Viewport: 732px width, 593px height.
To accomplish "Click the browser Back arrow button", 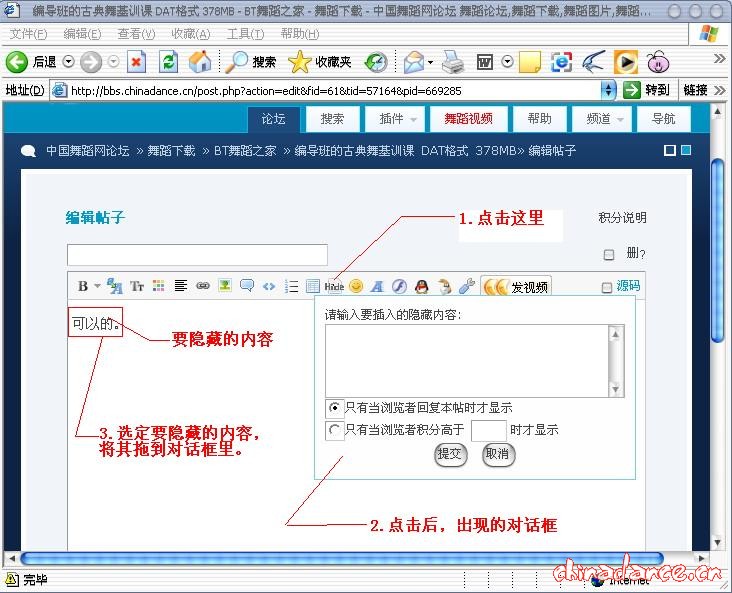I will pos(17,62).
